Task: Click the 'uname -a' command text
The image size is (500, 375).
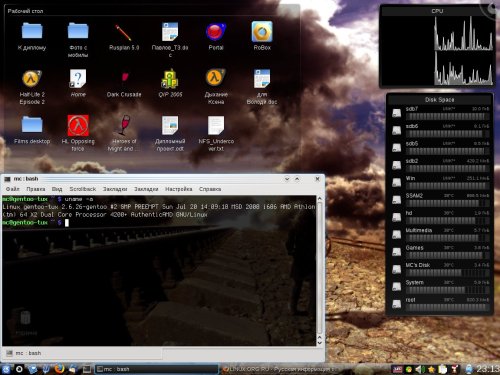Action: click(79, 199)
